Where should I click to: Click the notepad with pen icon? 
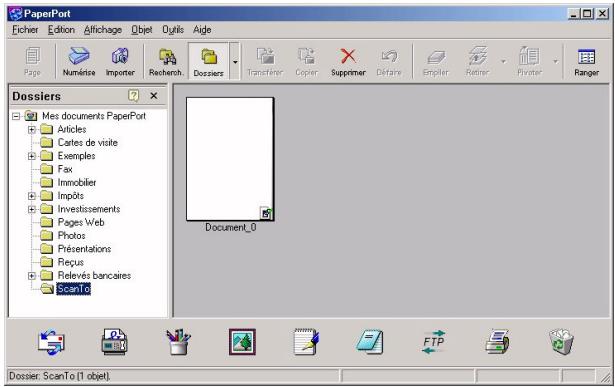[306, 342]
